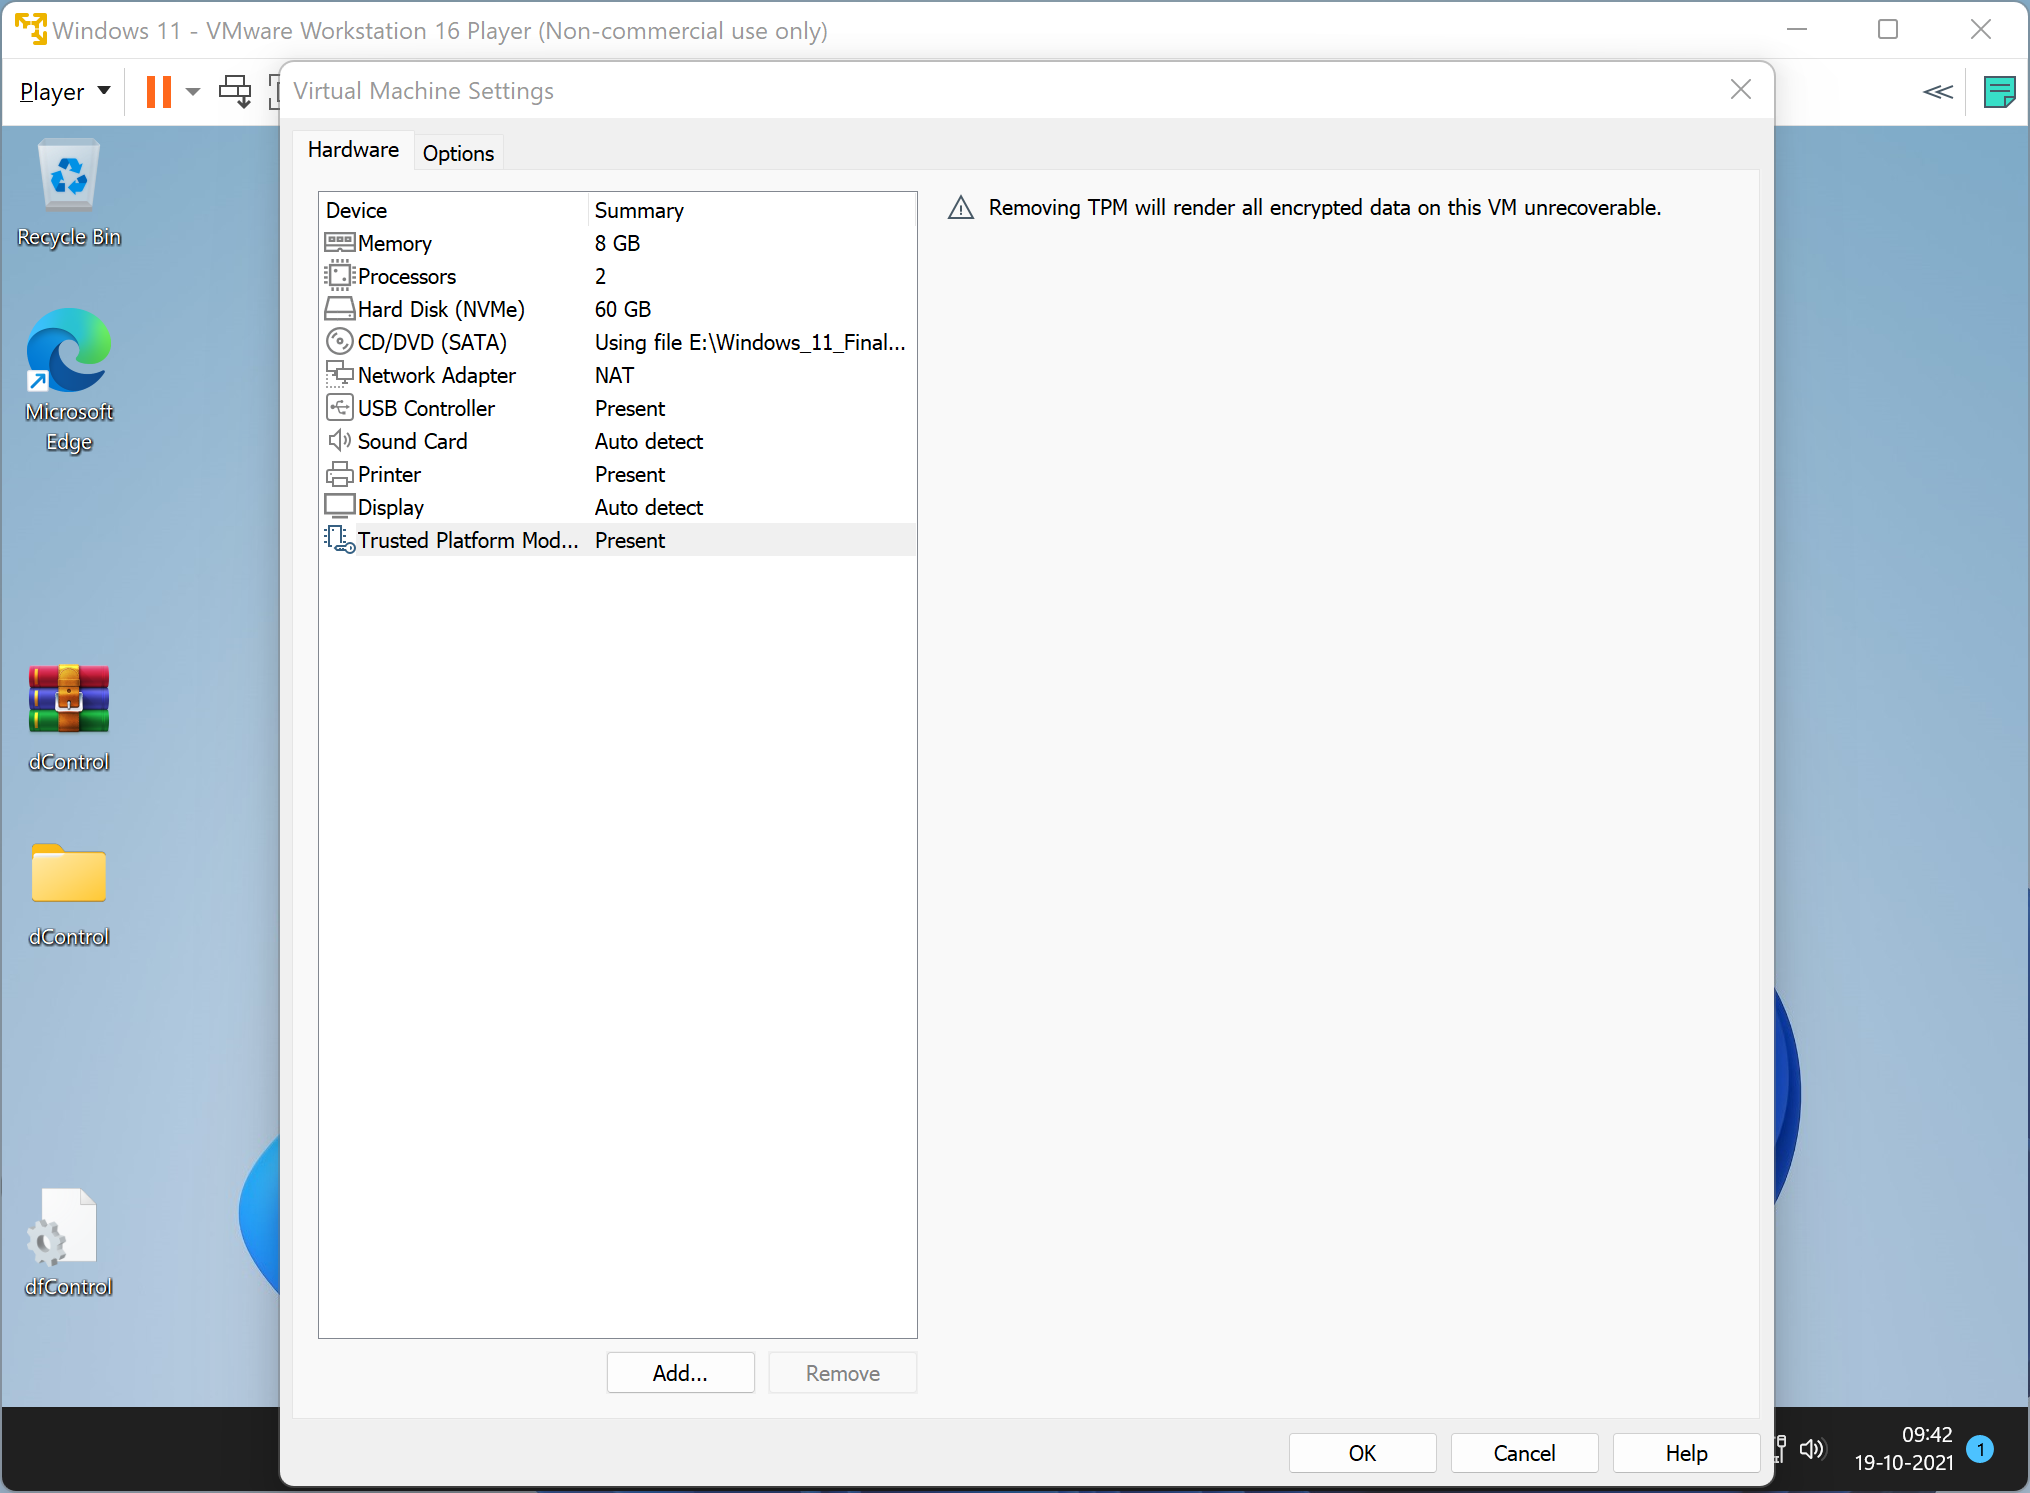Select the Hard Disk NVMe device row
The height and width of the screenshot is (1493, 2030).
pos(615,309)
